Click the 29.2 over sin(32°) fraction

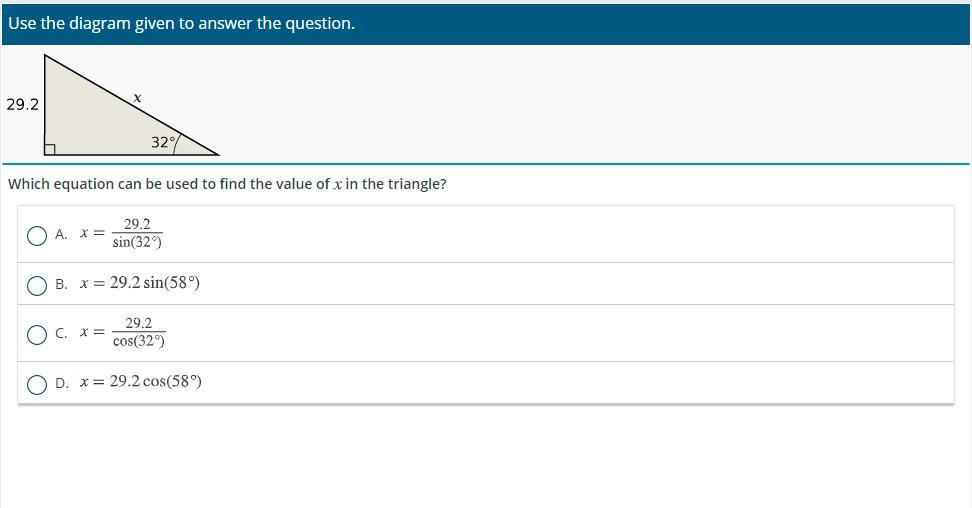tap(137, 234)
